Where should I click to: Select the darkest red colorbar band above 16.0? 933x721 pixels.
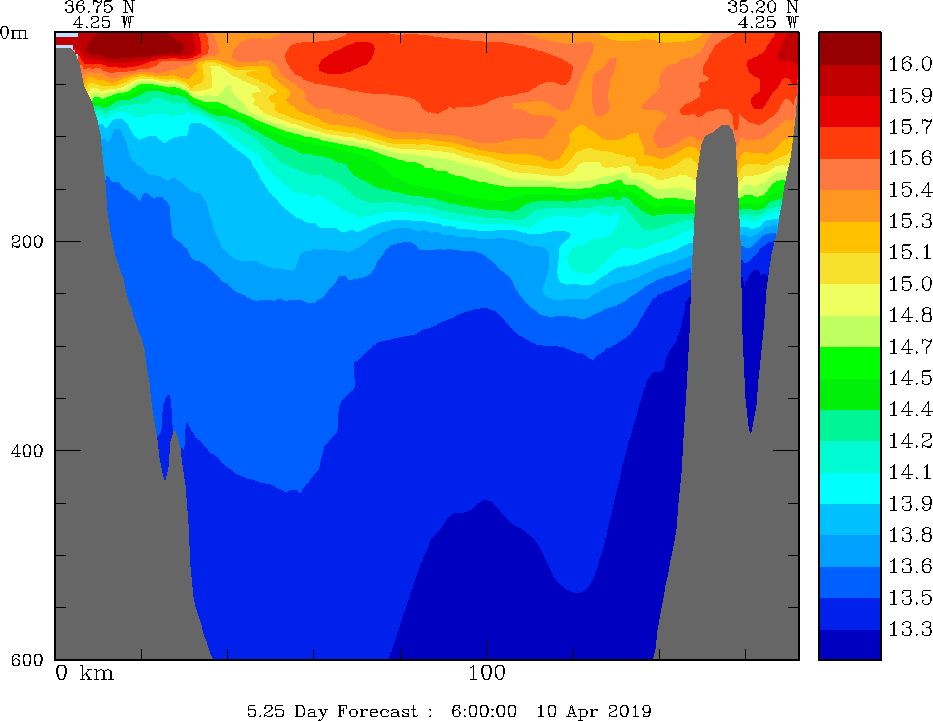pos(849,48)
